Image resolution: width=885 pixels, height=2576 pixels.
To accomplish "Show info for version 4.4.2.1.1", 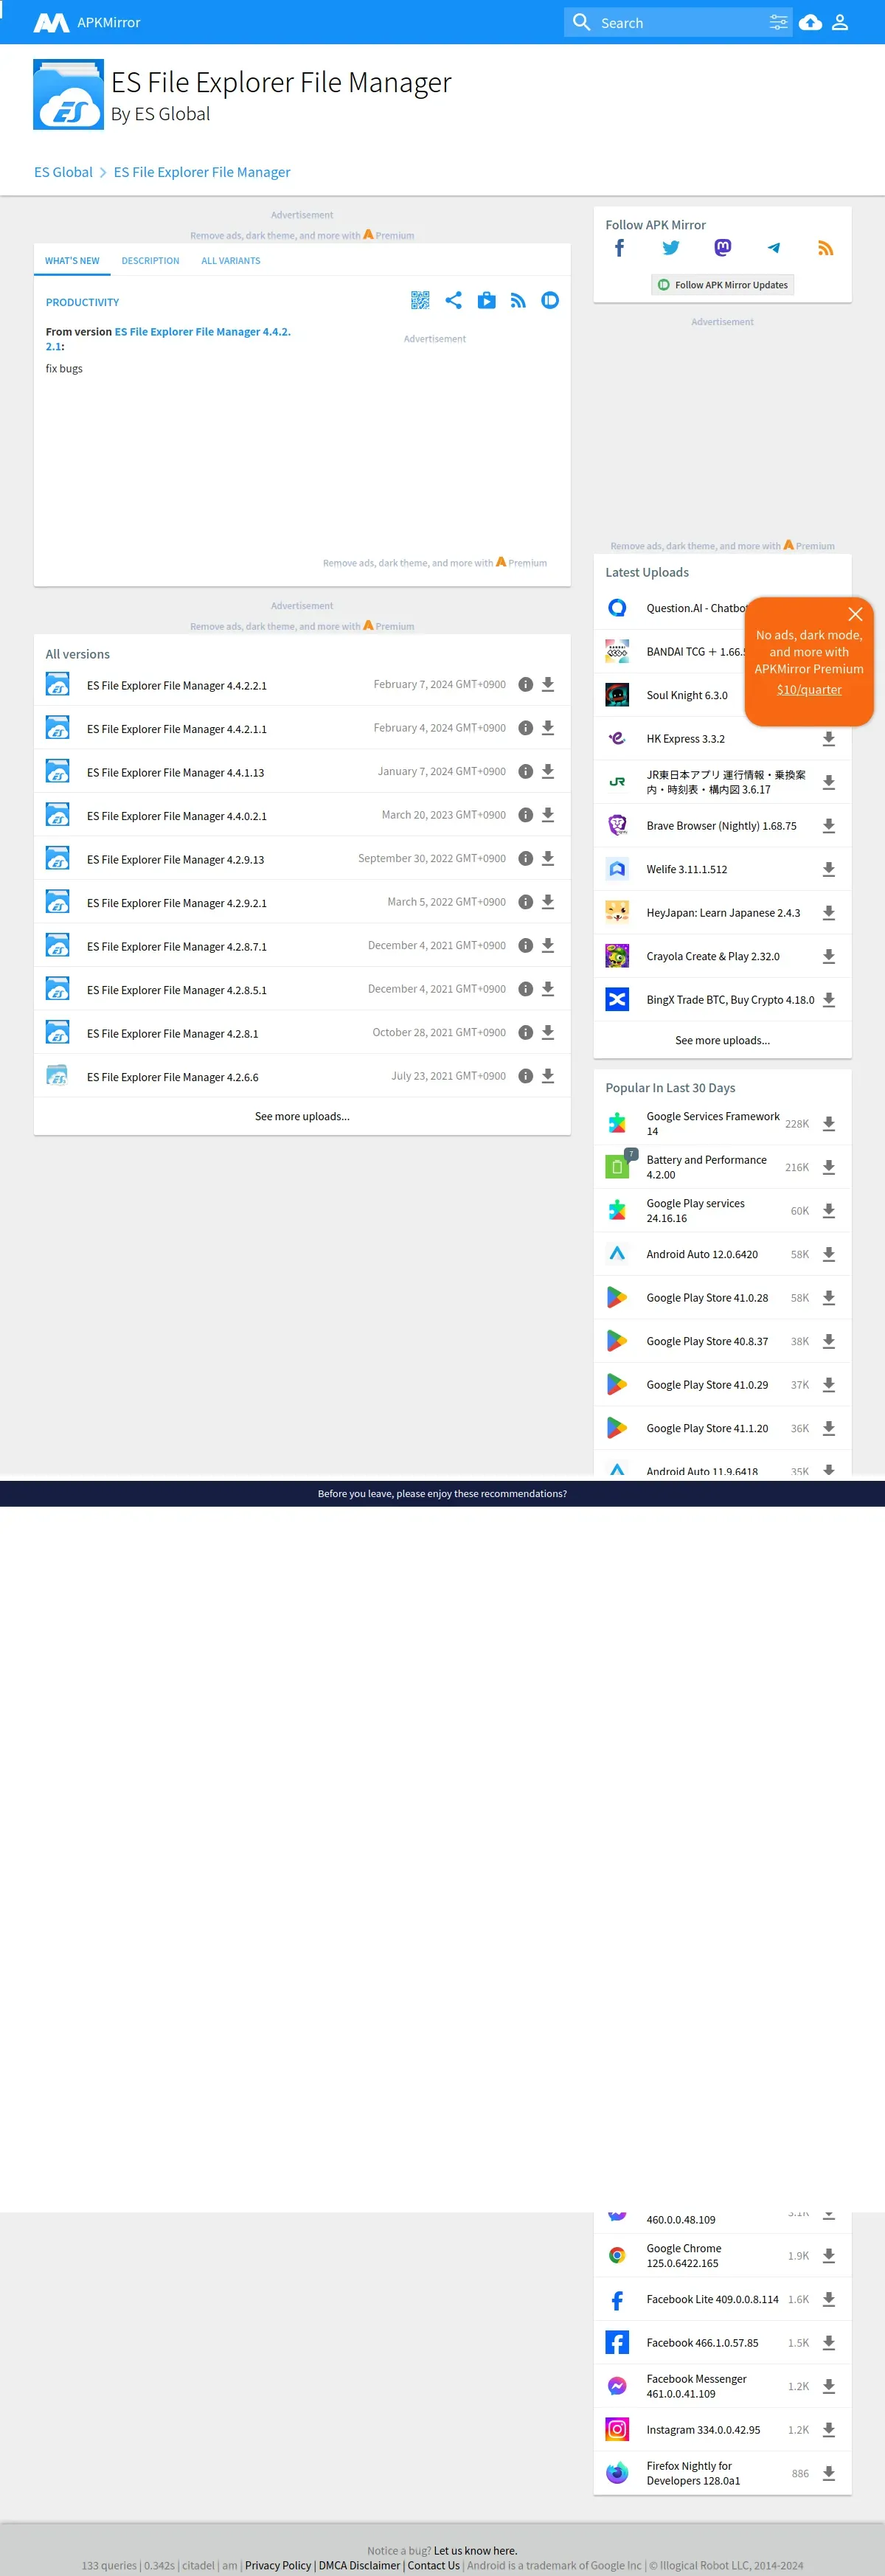I will [525, 728].
